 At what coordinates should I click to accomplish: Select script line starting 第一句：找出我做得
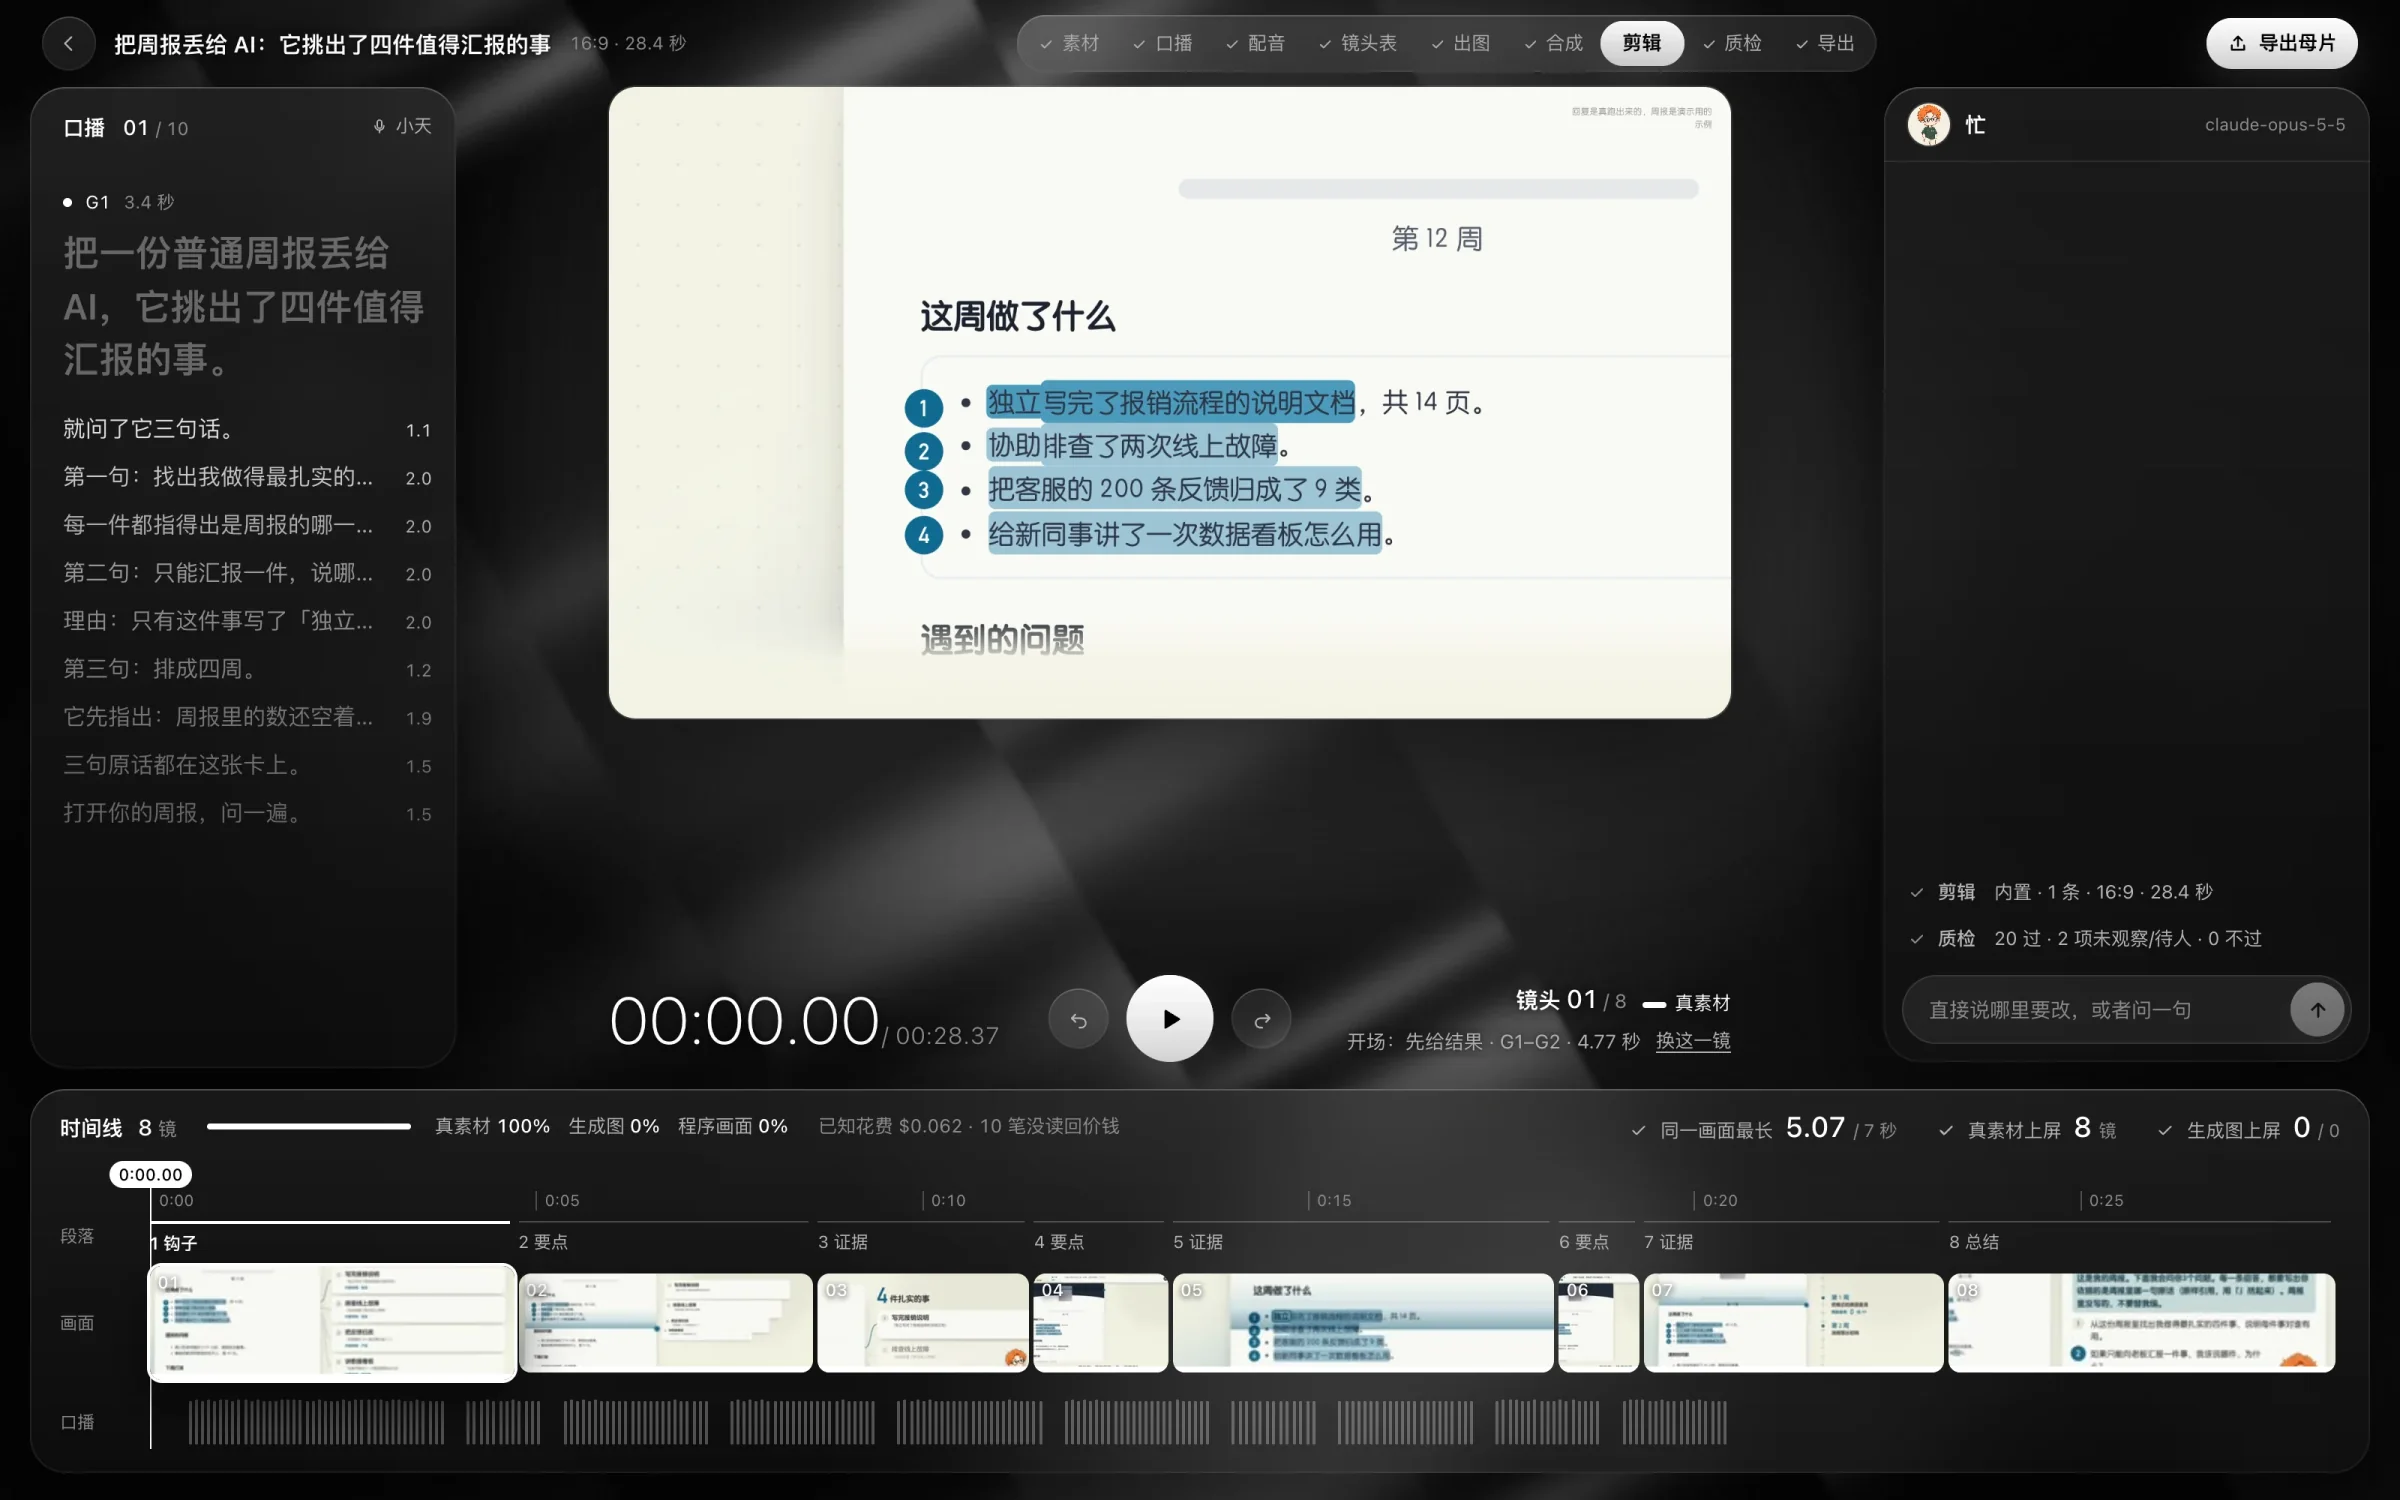[x=247, y=477]
